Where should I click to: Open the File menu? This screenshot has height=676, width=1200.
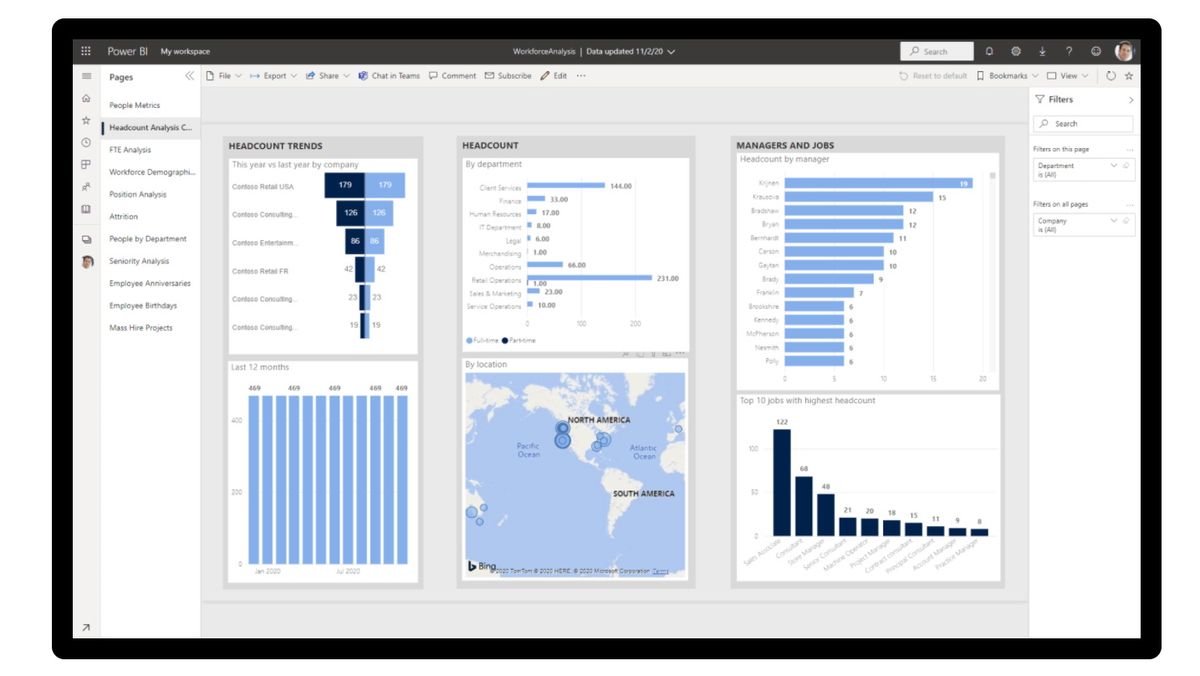tap(224, 75)
